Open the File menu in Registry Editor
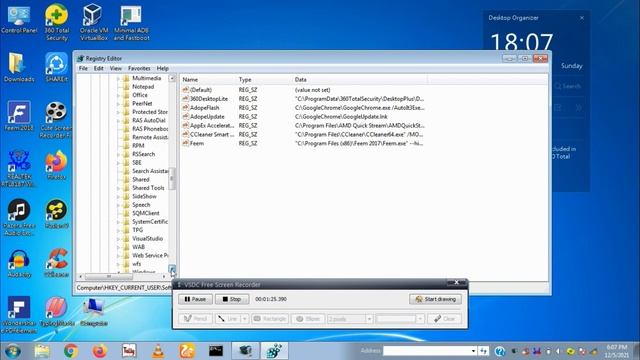640x360 pixels. 83,69
